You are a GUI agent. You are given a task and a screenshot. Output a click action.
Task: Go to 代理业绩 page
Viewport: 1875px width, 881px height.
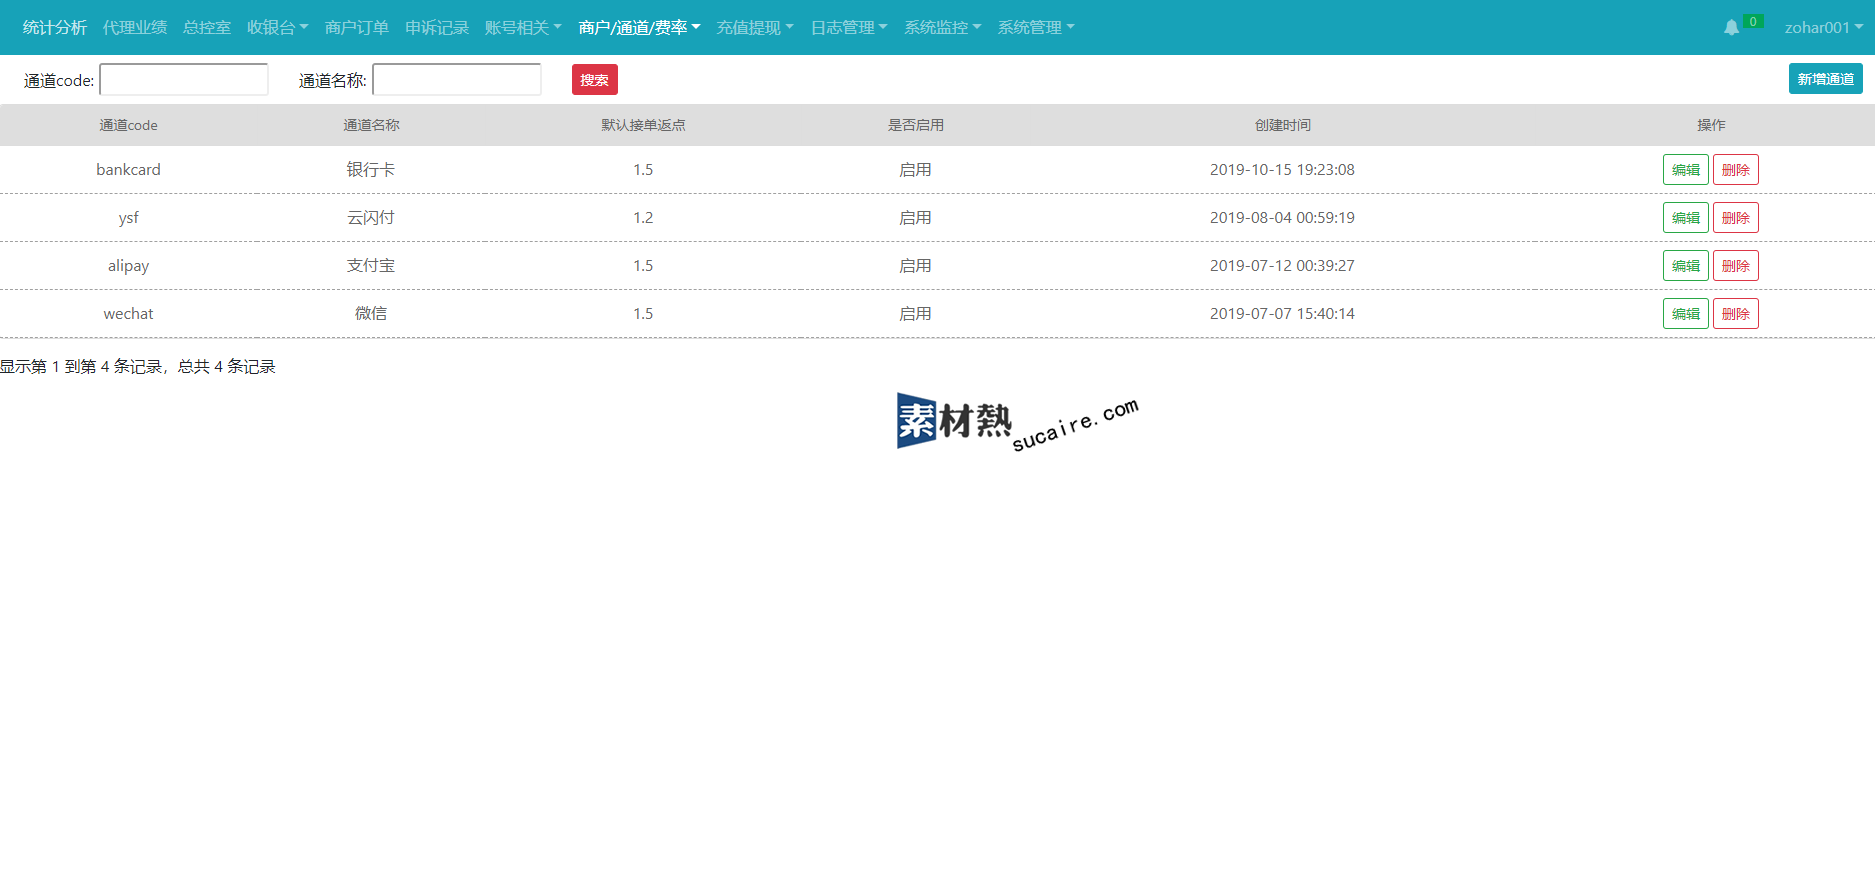pos(135,28)
